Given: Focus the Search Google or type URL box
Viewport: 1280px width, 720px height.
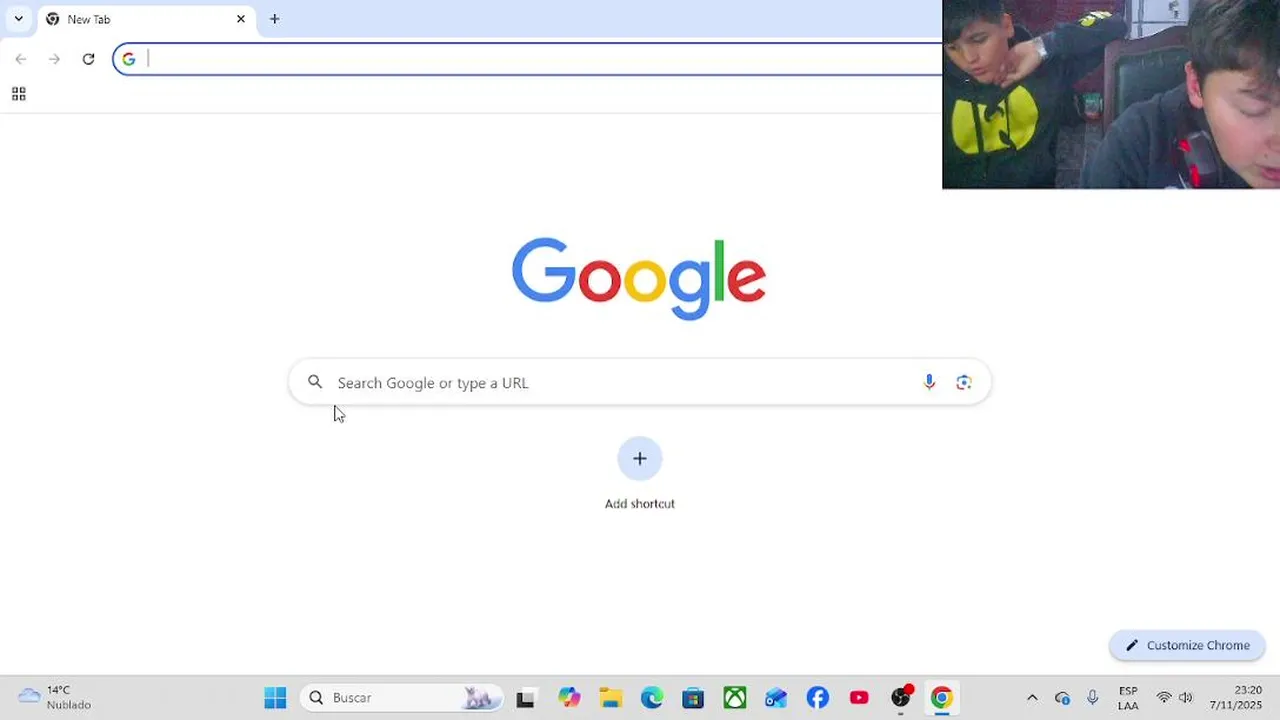Looking at the screenshot, I should click(639, 382).
